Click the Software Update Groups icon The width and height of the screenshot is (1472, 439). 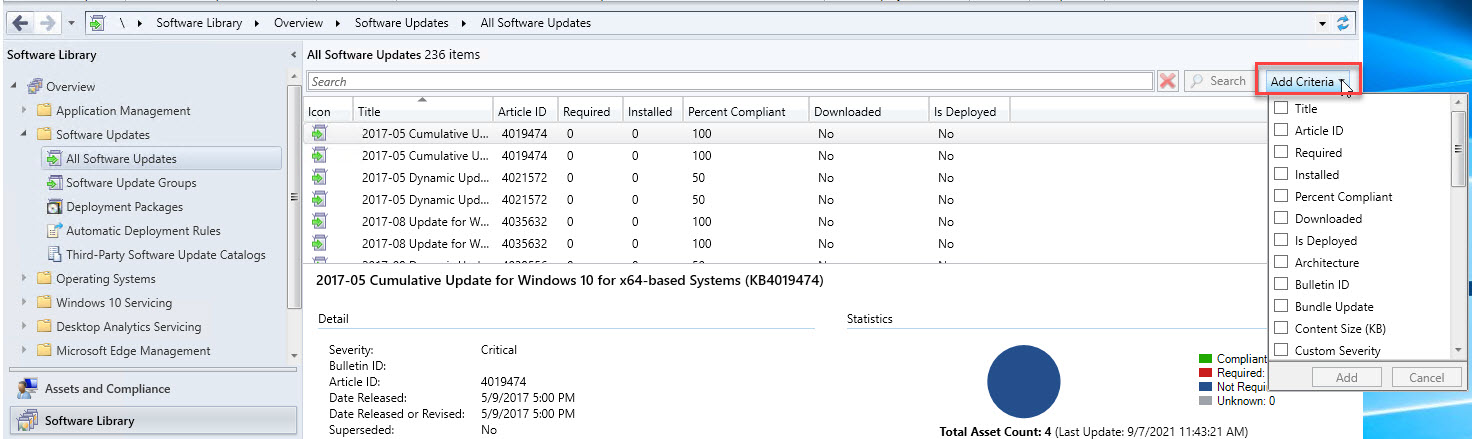[55, 183]
